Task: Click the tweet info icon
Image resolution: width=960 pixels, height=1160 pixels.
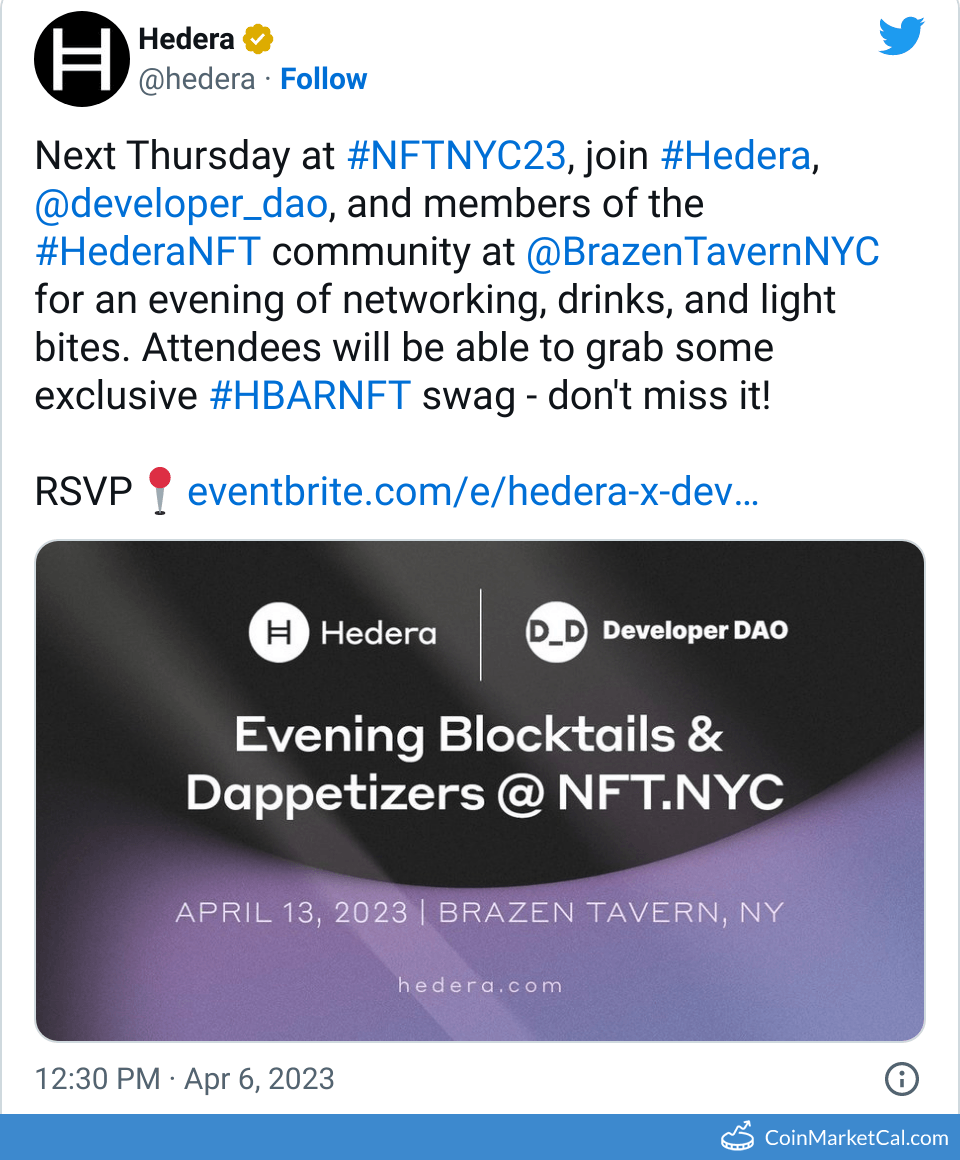Action: (902, 1079)
